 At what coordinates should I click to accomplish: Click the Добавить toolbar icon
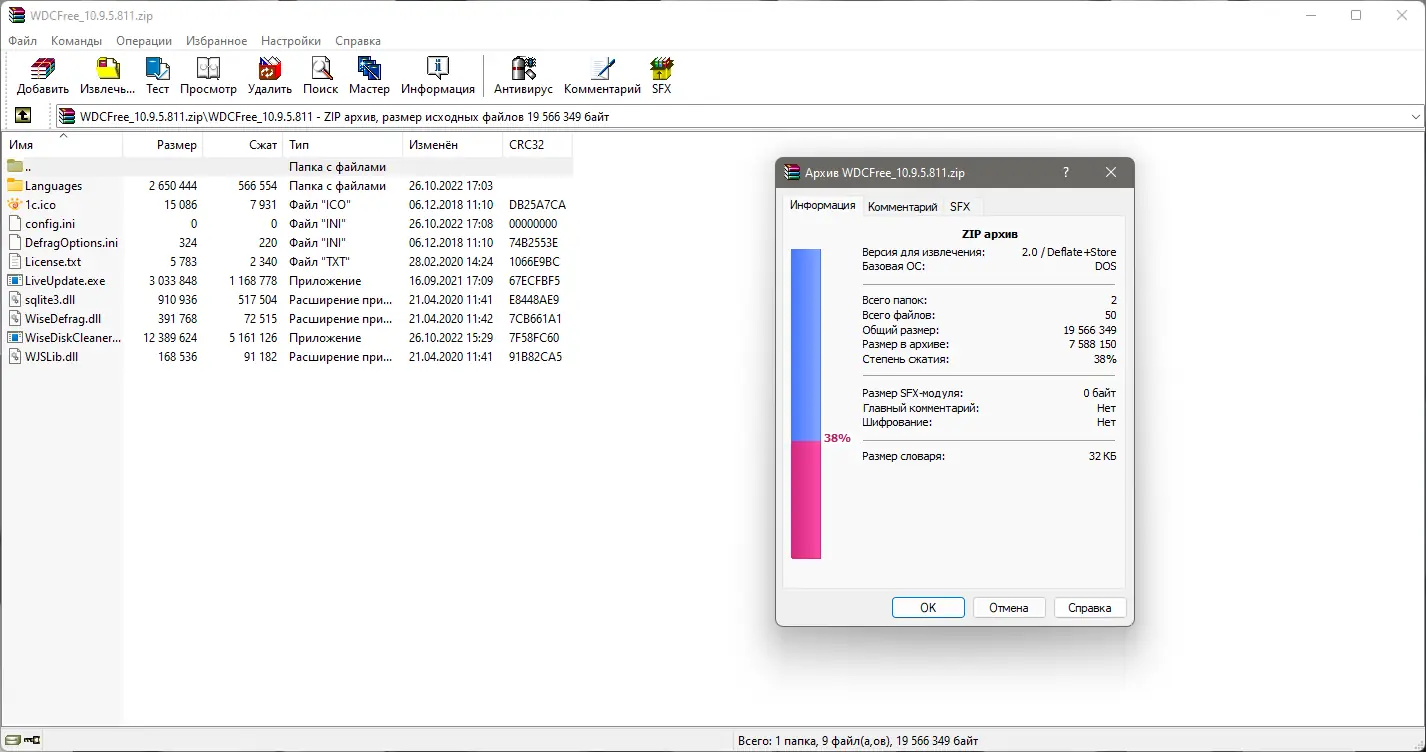tap(42, 76)
